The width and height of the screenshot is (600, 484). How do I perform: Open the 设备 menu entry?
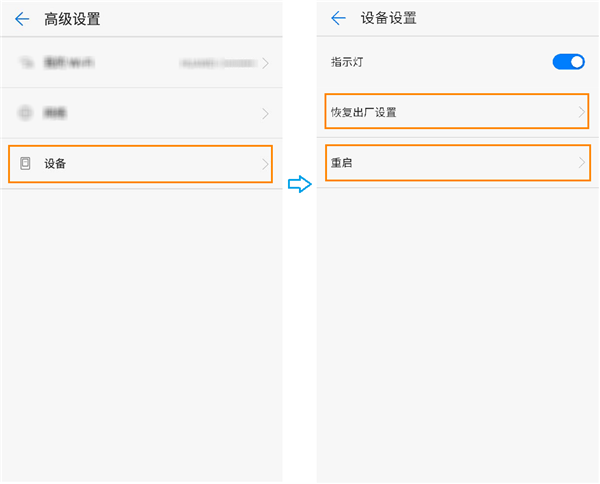point(56,163)
